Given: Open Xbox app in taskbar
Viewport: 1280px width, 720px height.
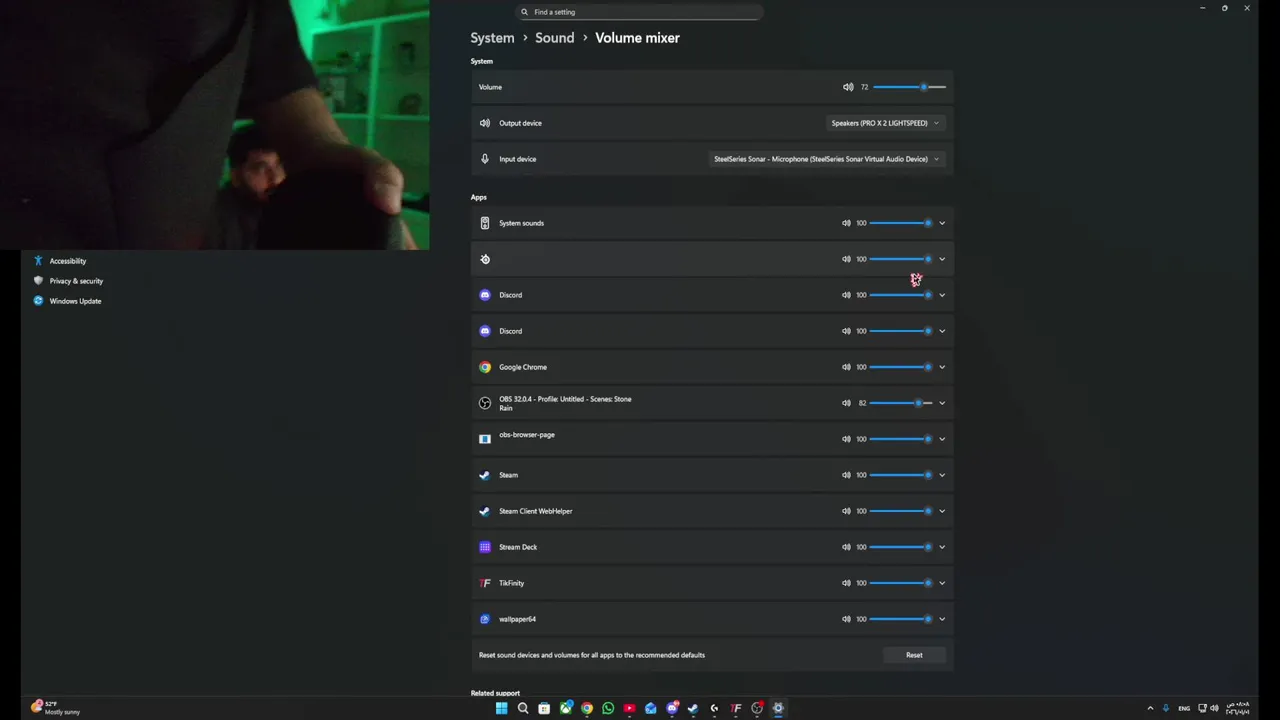Looking at the screenshot, I should point(566,708).
